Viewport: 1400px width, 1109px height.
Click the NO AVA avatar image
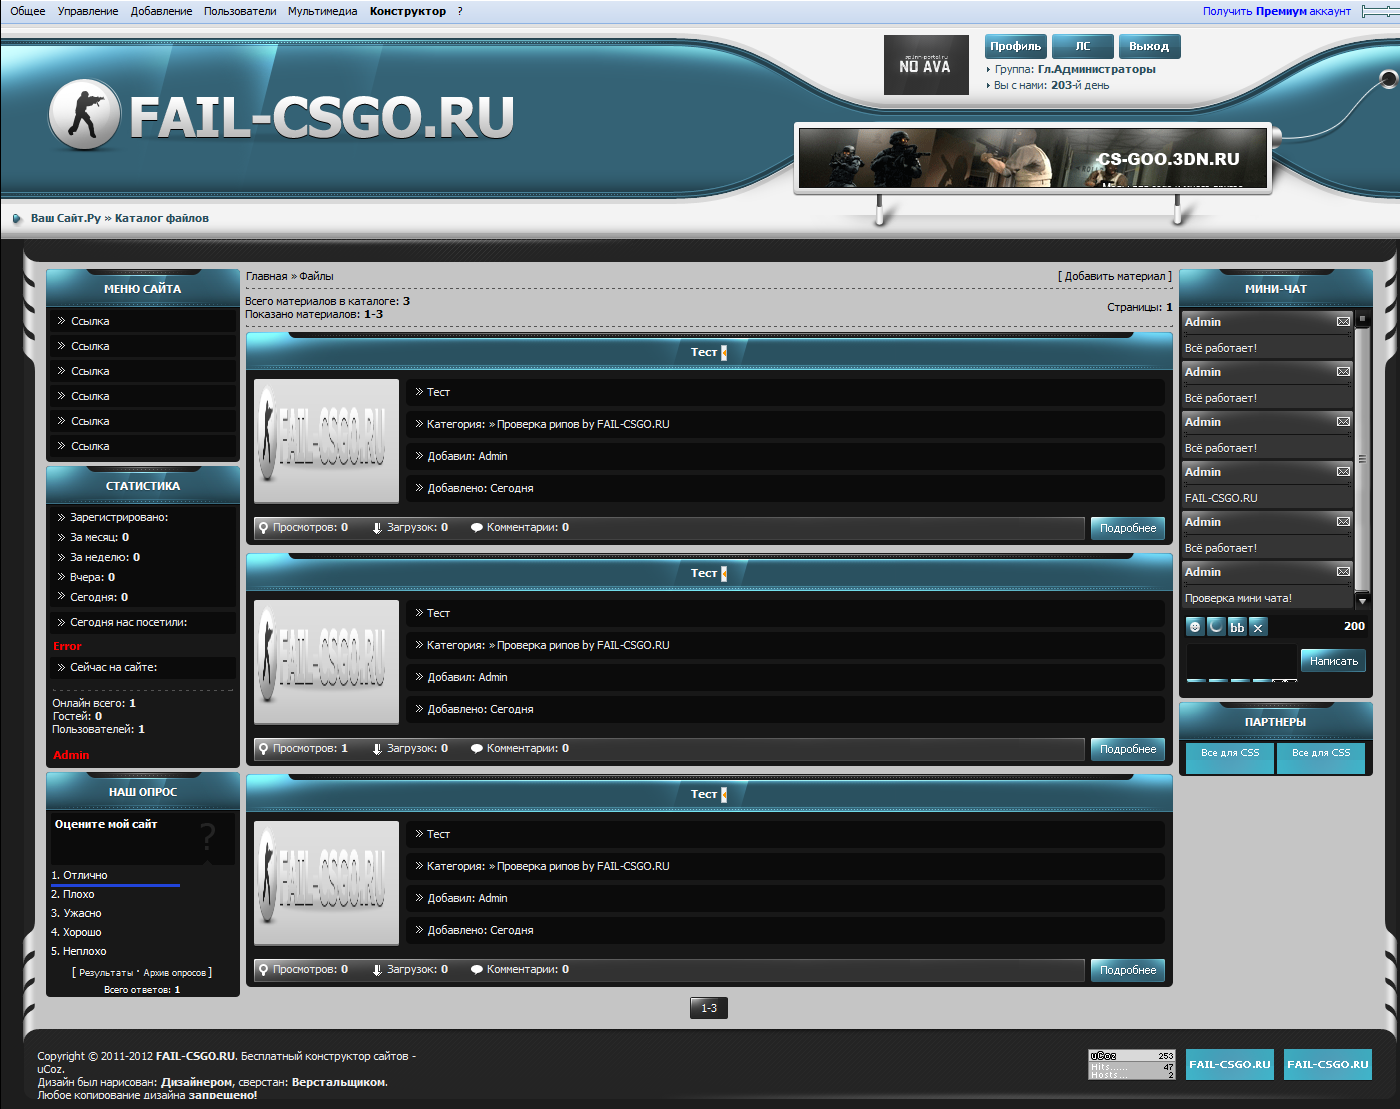925,65
